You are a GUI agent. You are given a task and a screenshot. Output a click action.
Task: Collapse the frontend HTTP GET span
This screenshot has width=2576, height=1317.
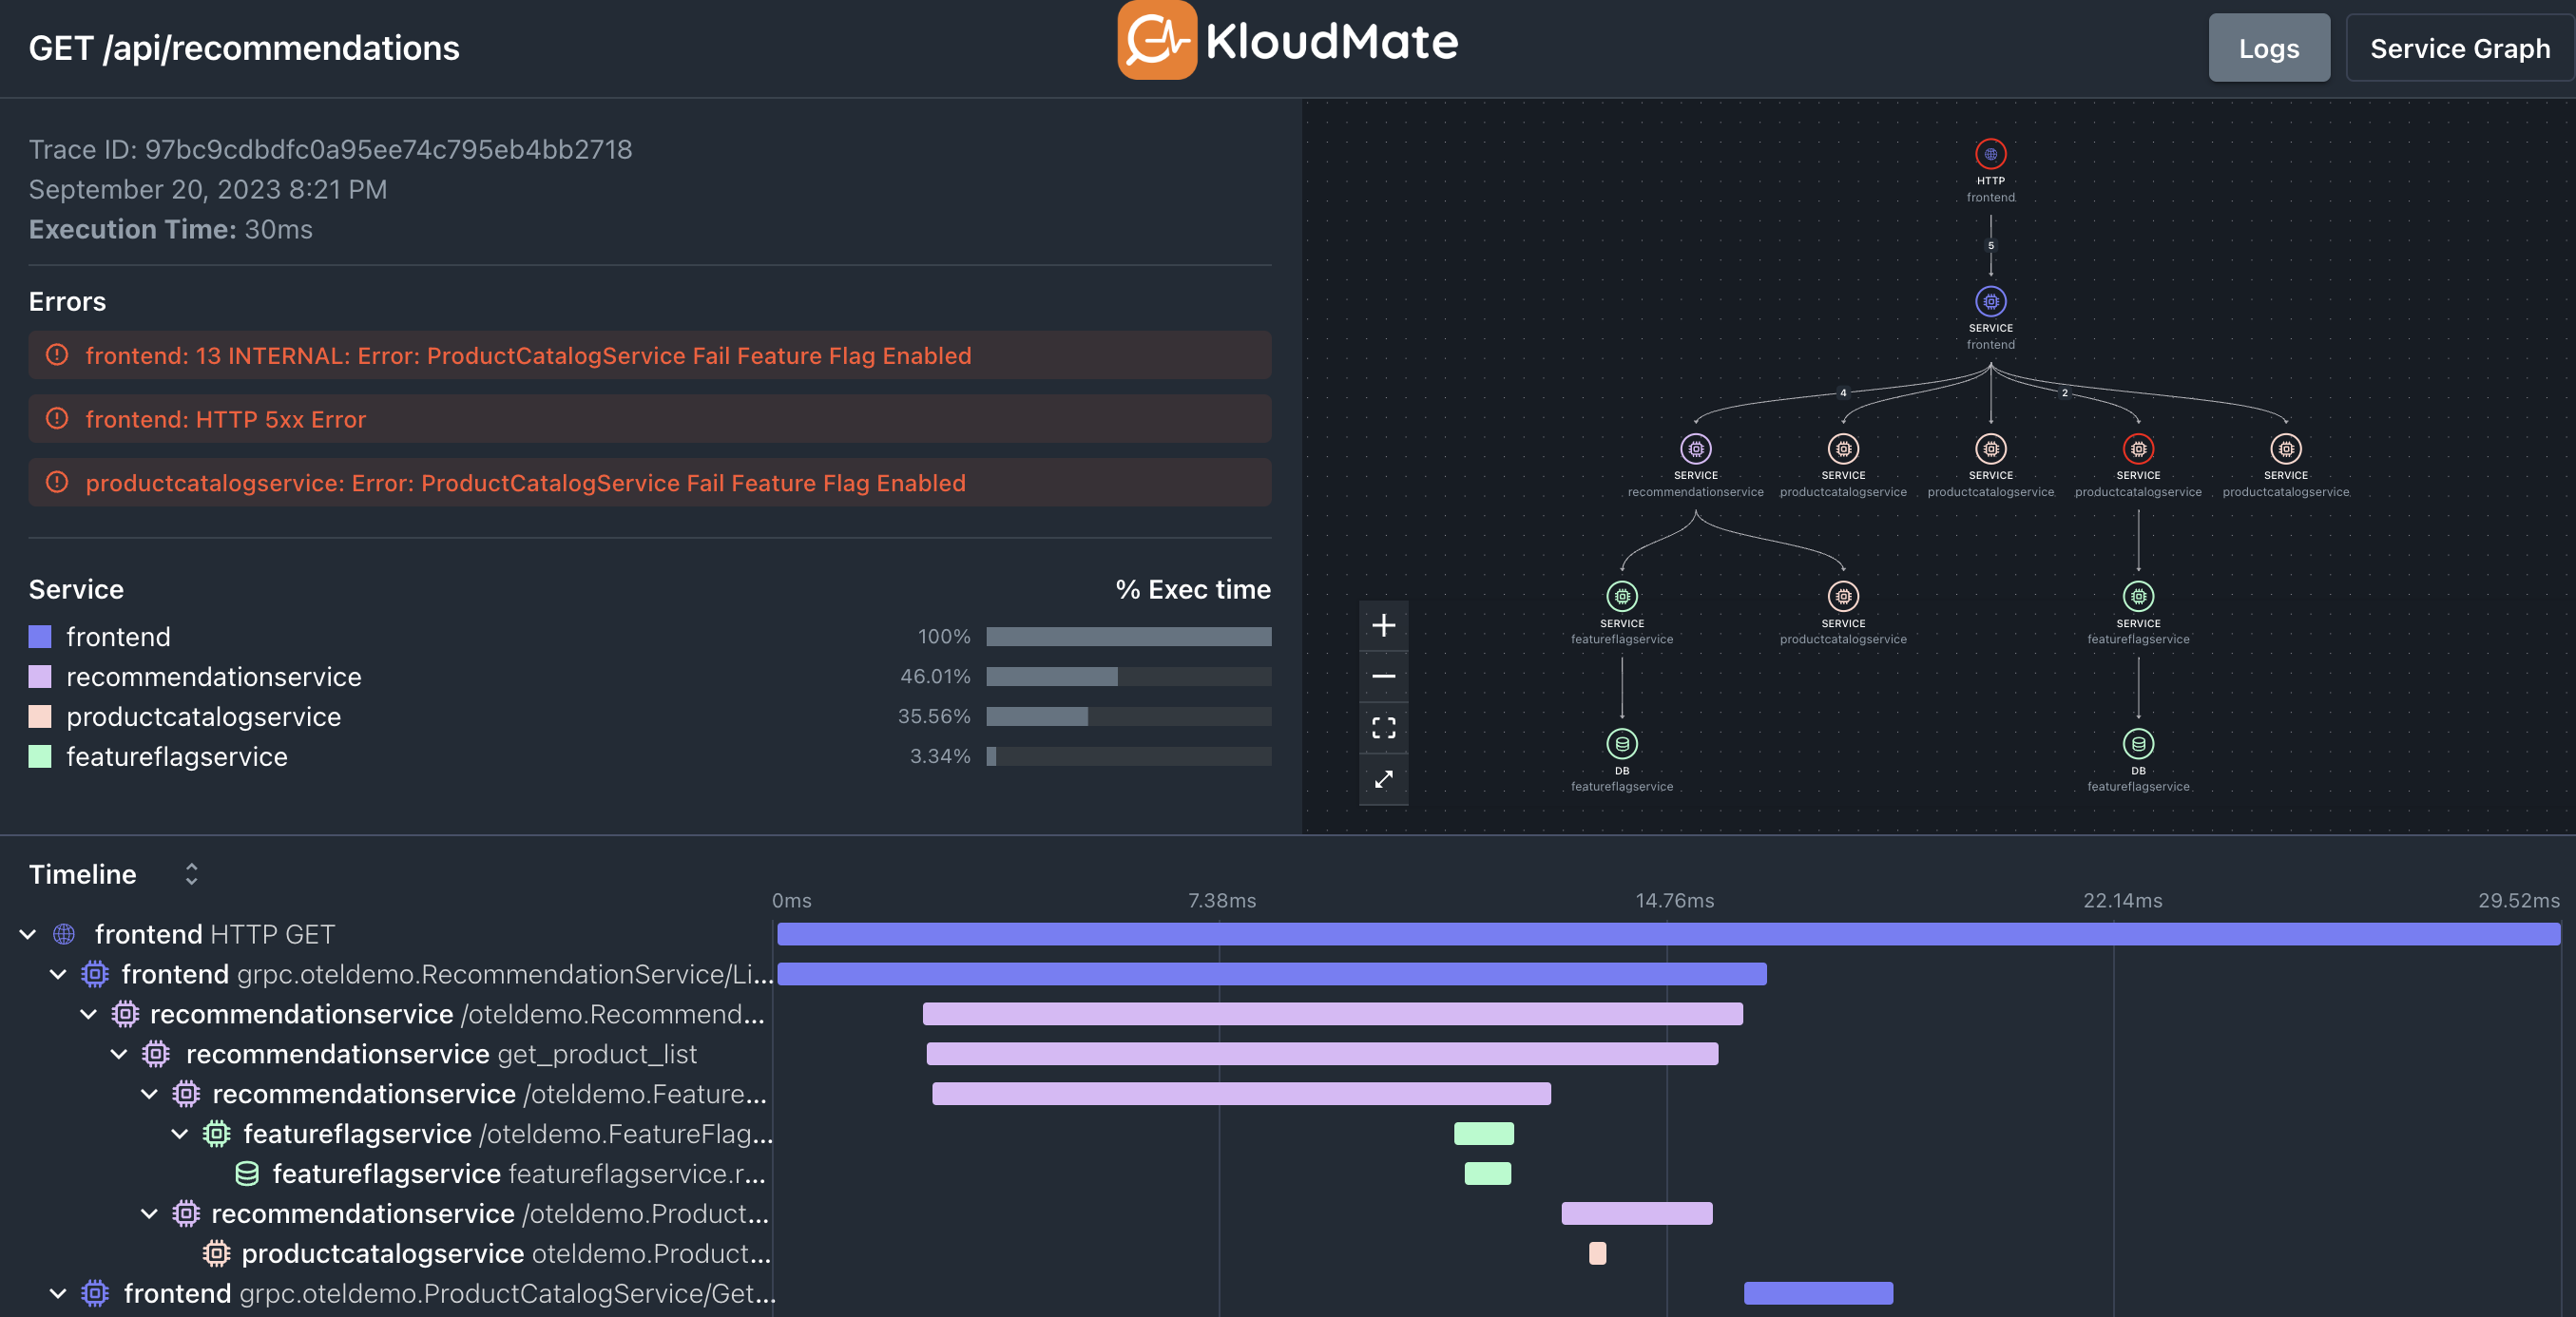28,934
